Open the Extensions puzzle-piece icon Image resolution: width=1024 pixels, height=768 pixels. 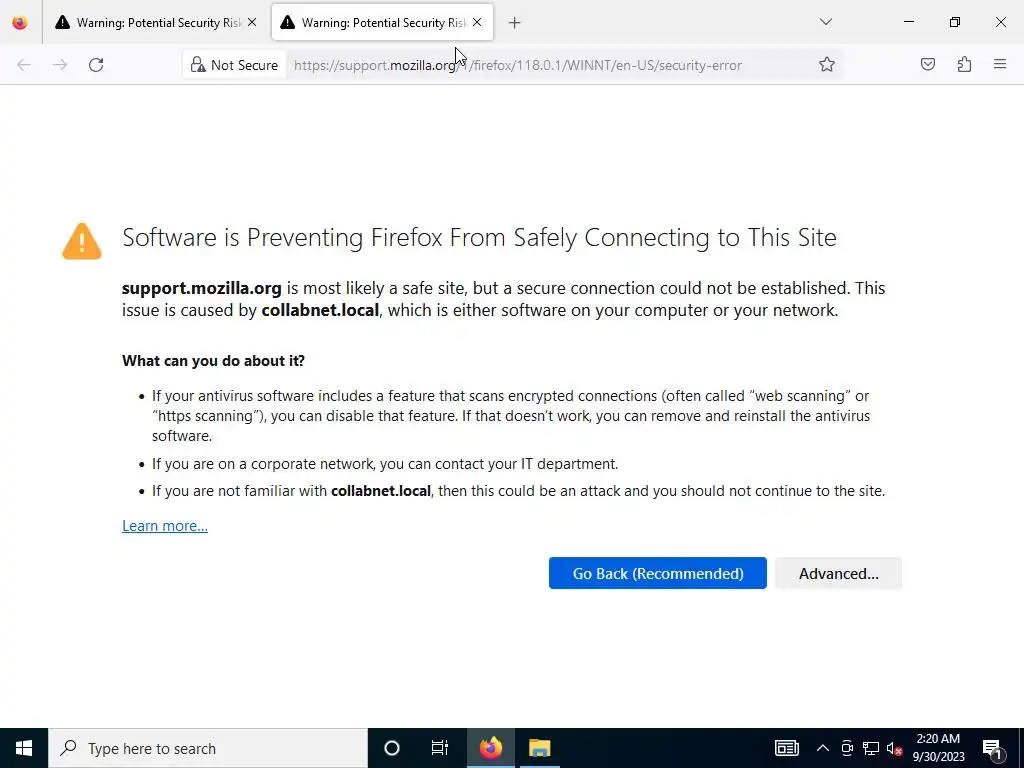click(x=964, y=65)
